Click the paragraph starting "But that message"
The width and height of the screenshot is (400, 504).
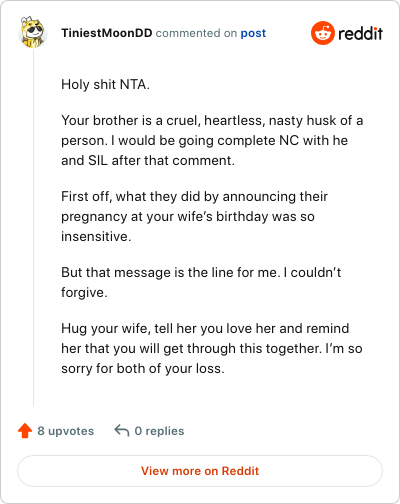[x=201, y=282]
